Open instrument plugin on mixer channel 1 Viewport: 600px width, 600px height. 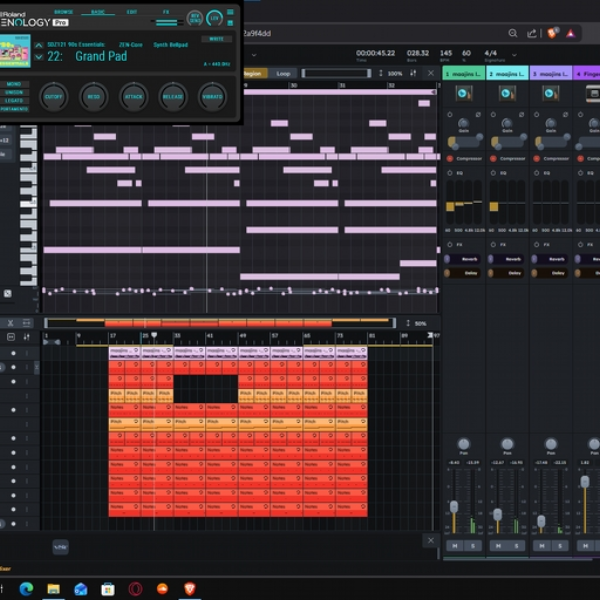[463, 93]
